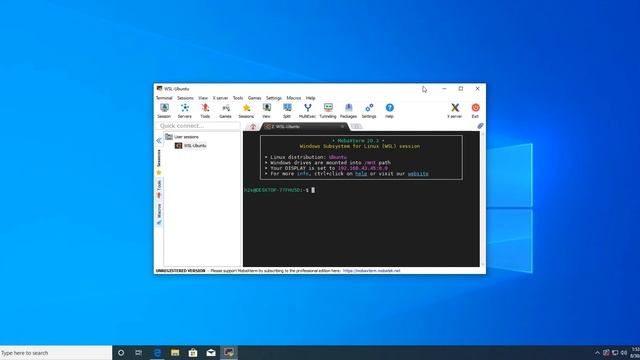Focus the Quick connect input field
The height and width of the screenshot is (360, 640).
pos(198,126)
